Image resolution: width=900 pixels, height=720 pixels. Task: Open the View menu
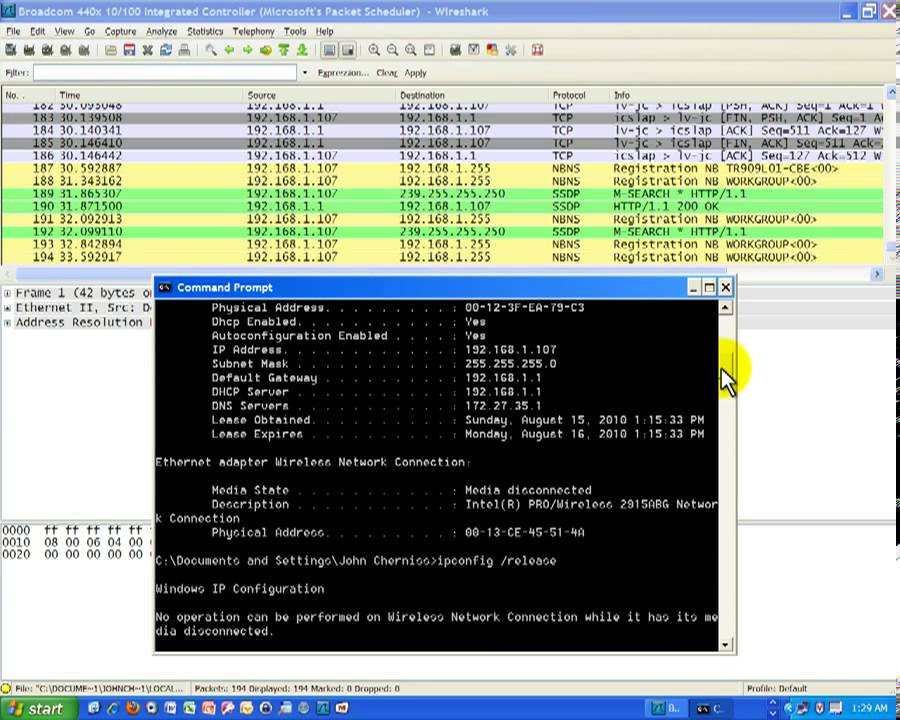pyautogui.click(x=64, y=32)
